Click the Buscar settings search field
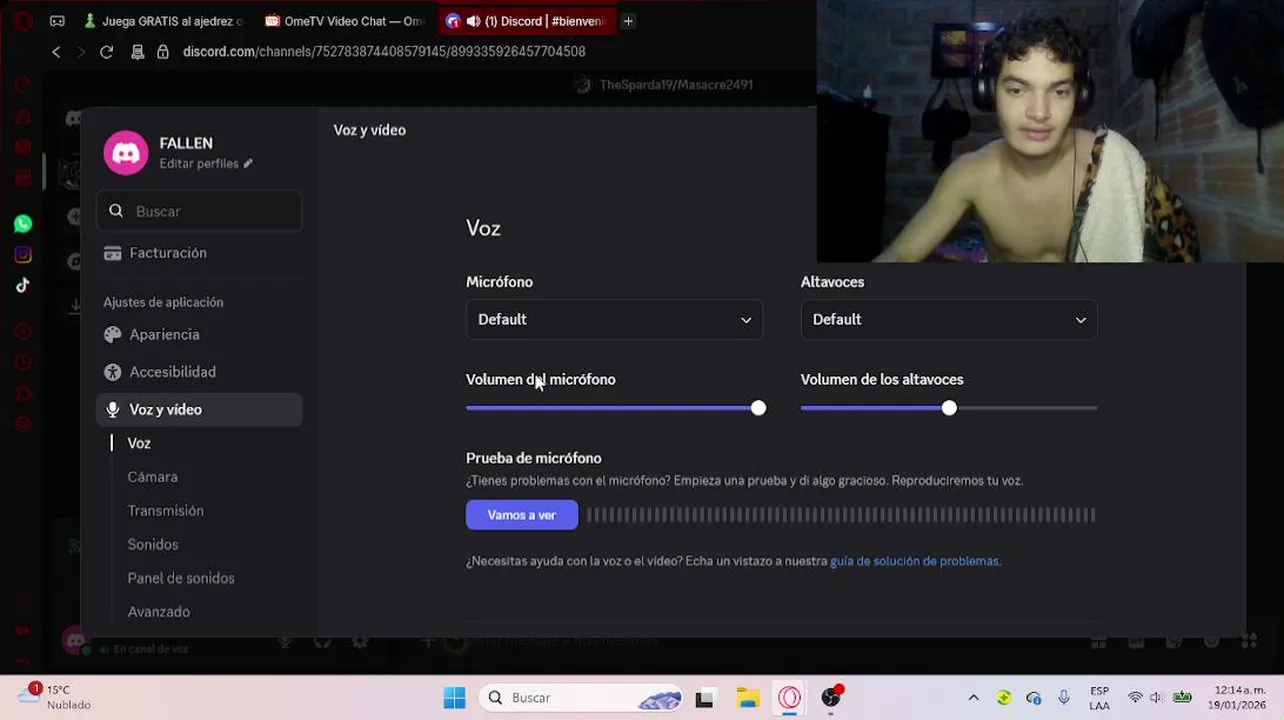The width and height of the screenshot is (1284, 720). (x=199, y=211)
